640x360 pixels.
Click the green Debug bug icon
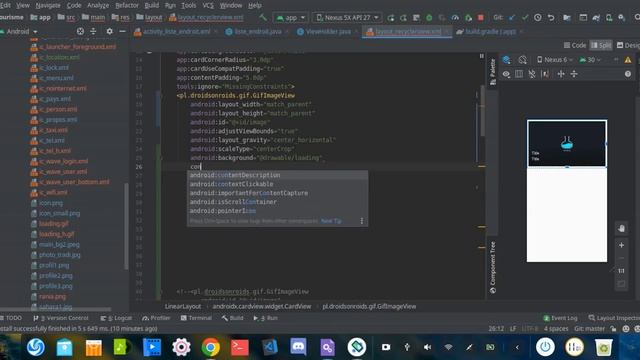click(x=429, y=18)
